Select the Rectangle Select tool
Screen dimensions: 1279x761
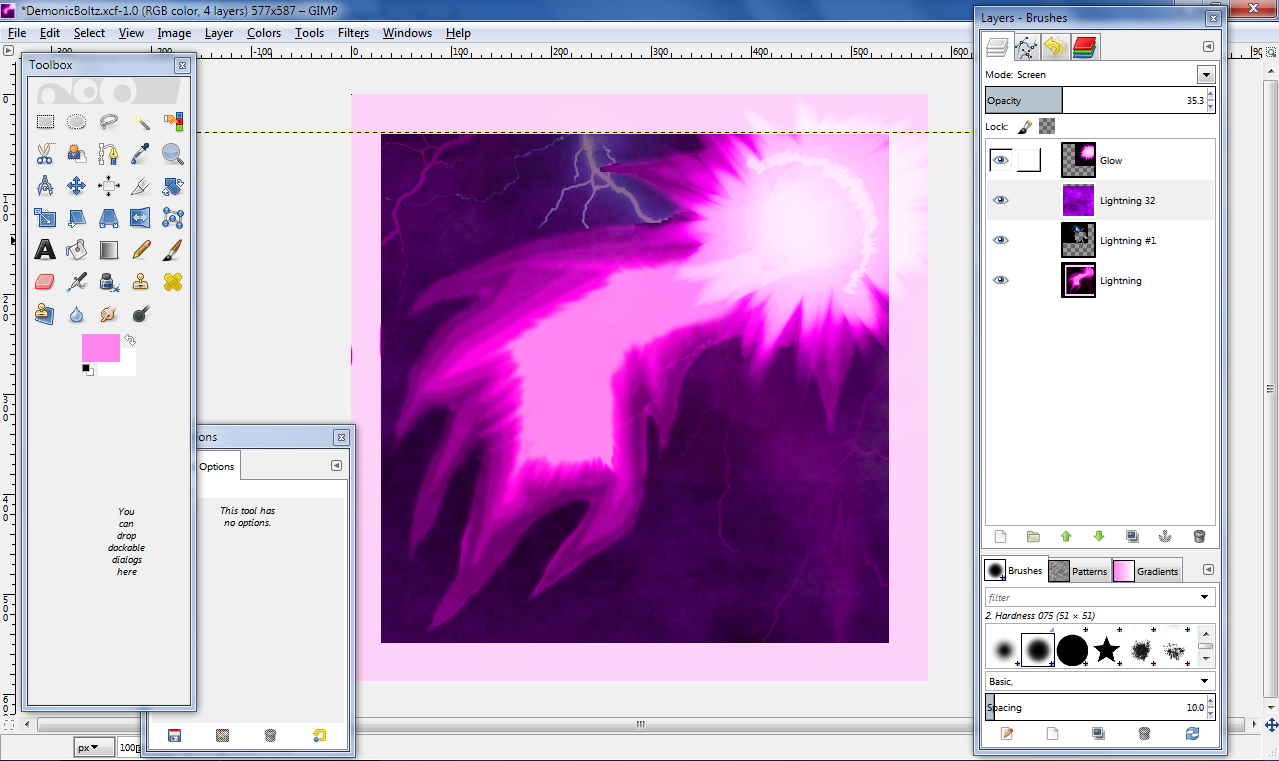pyautogui.click(x=45, y=122)
